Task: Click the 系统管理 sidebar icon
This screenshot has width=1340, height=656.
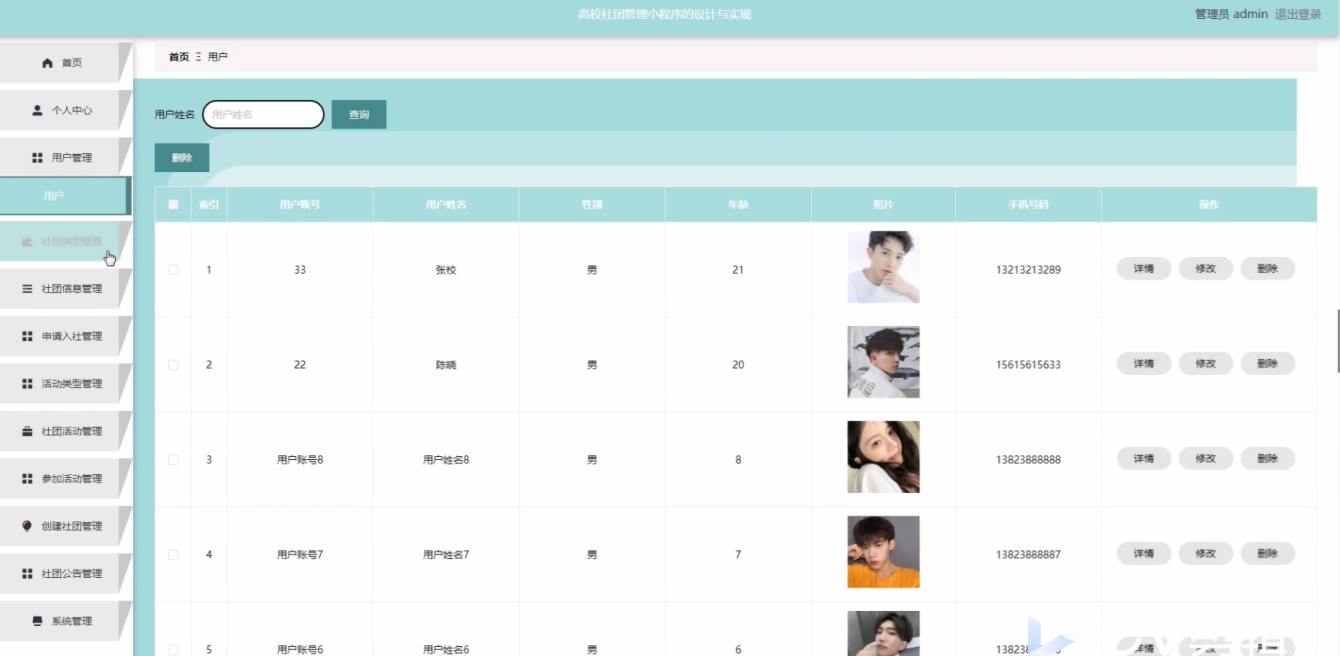Action: click(x=35, y=620)
